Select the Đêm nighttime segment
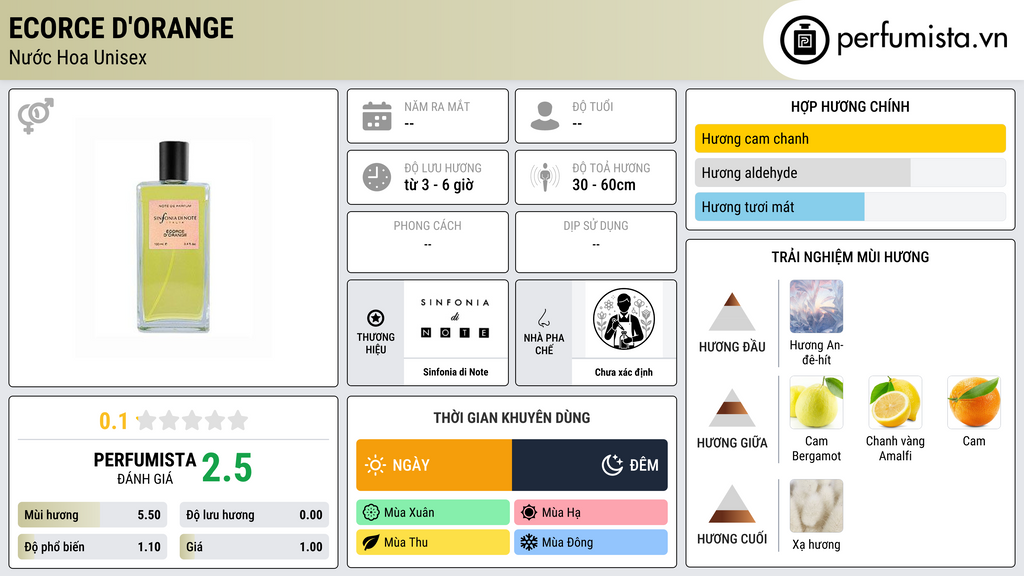 590,465
